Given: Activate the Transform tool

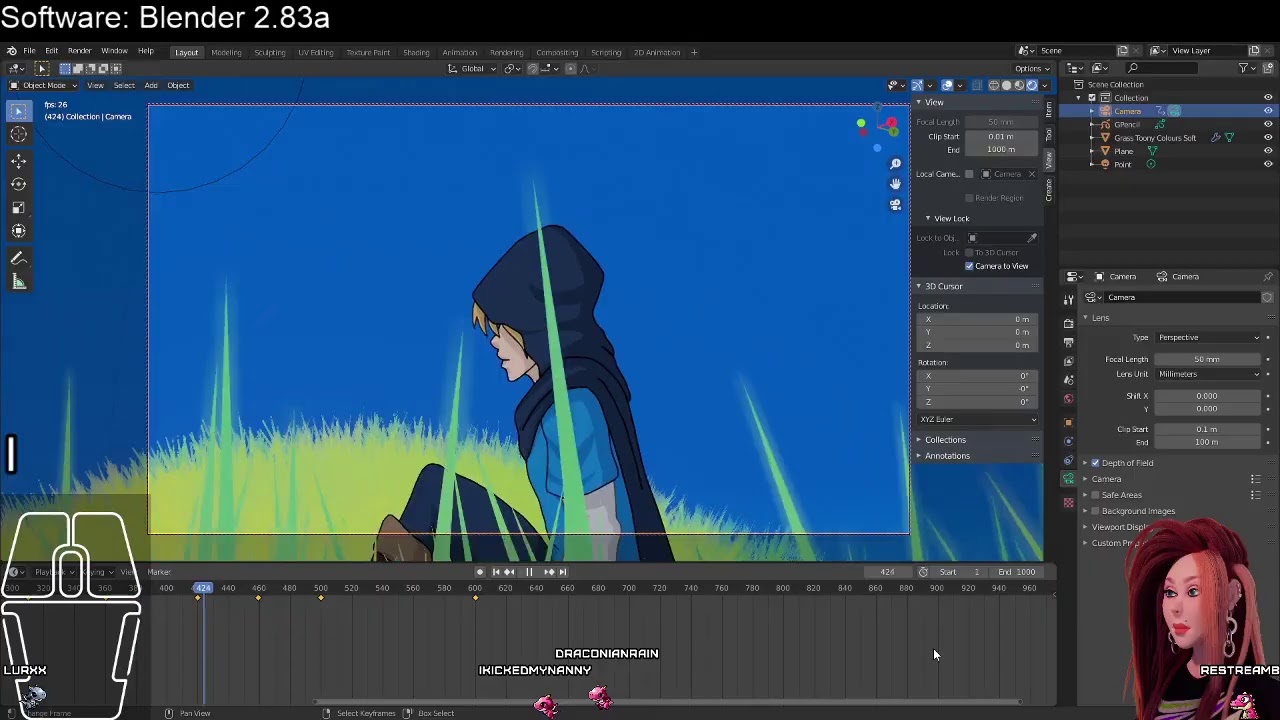Looking at the screenshot, I should (x=18, y=231).
